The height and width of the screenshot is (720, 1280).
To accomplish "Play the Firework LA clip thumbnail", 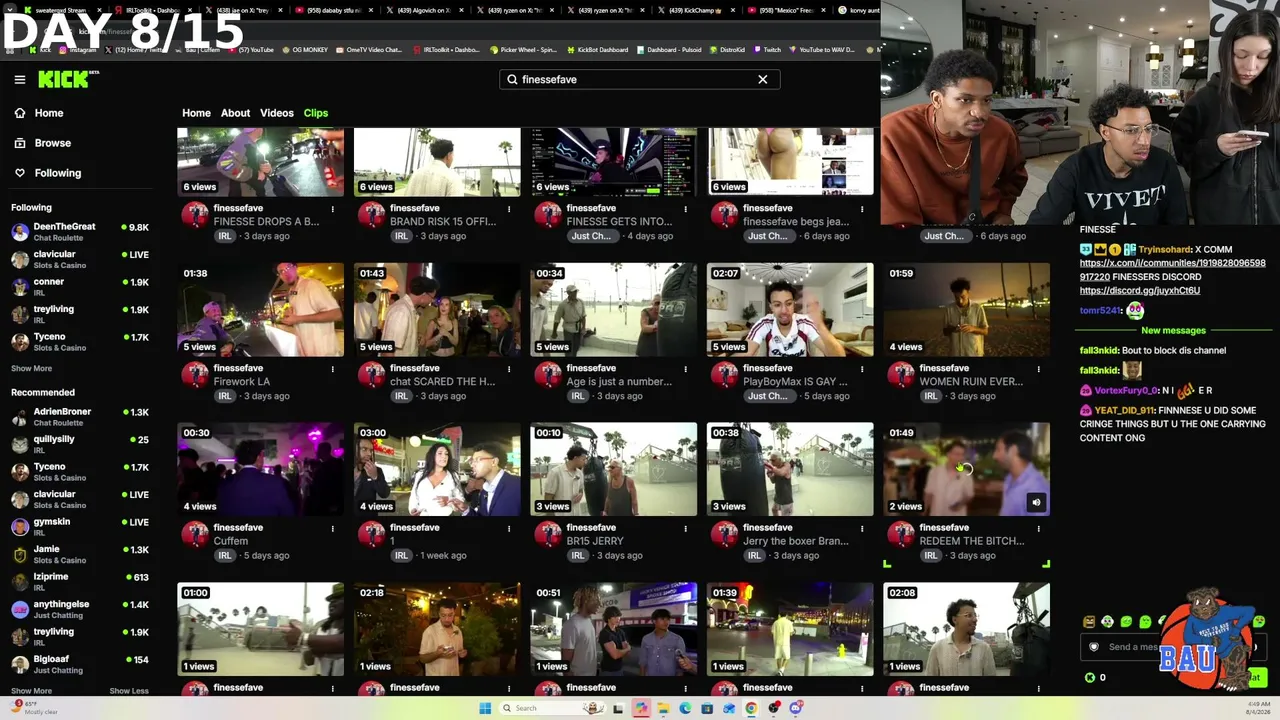I will click(261, 310).
